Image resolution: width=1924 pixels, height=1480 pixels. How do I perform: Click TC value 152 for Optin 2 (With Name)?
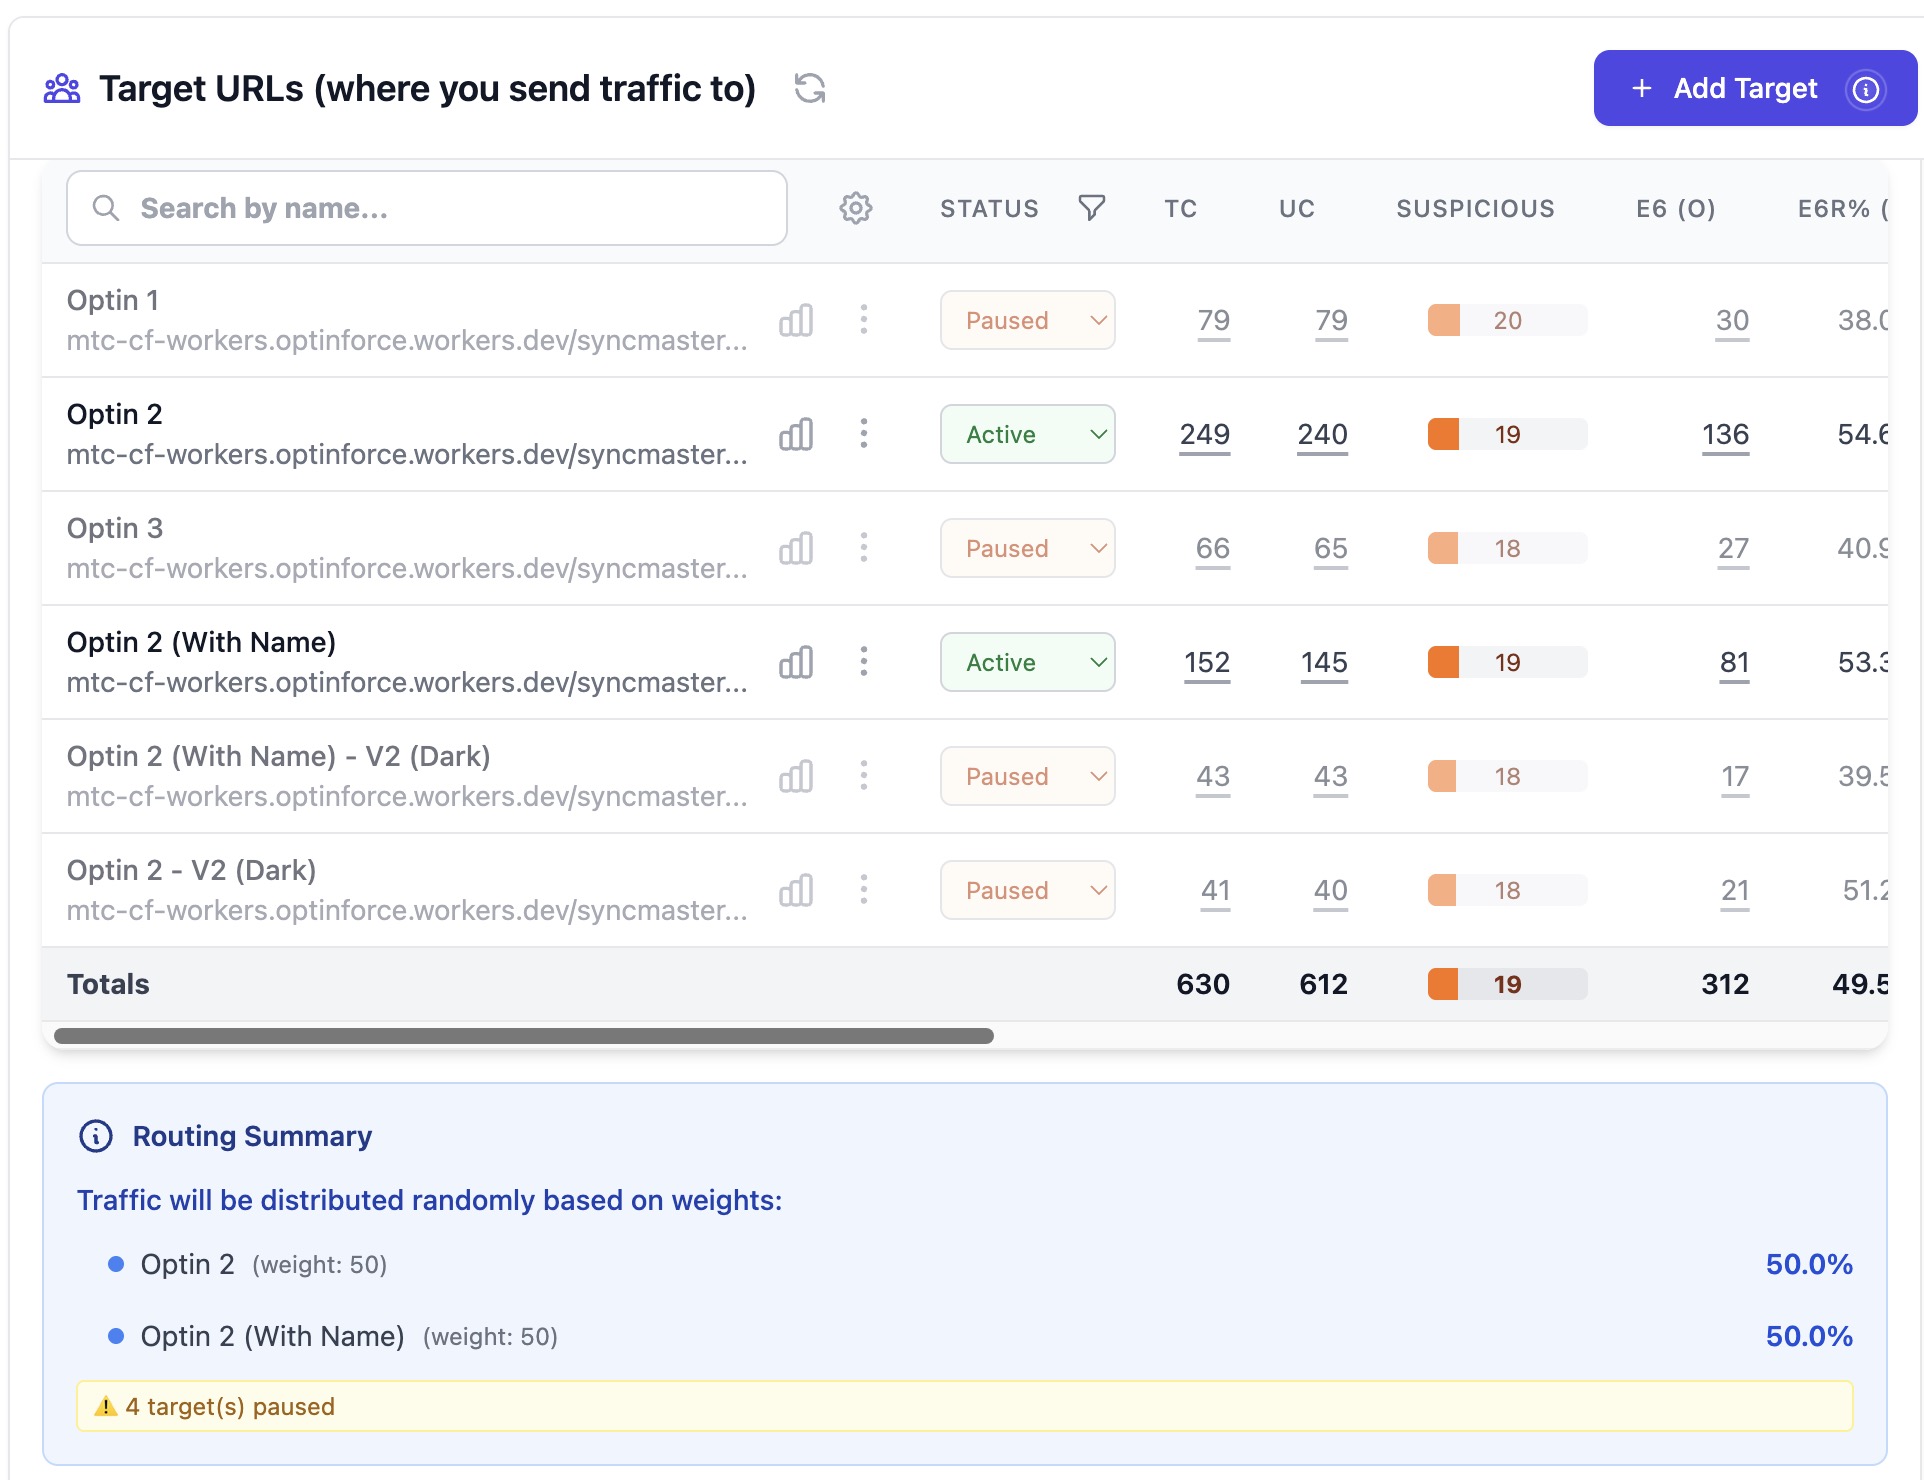pyautogui.click(x=1207, y=663)
